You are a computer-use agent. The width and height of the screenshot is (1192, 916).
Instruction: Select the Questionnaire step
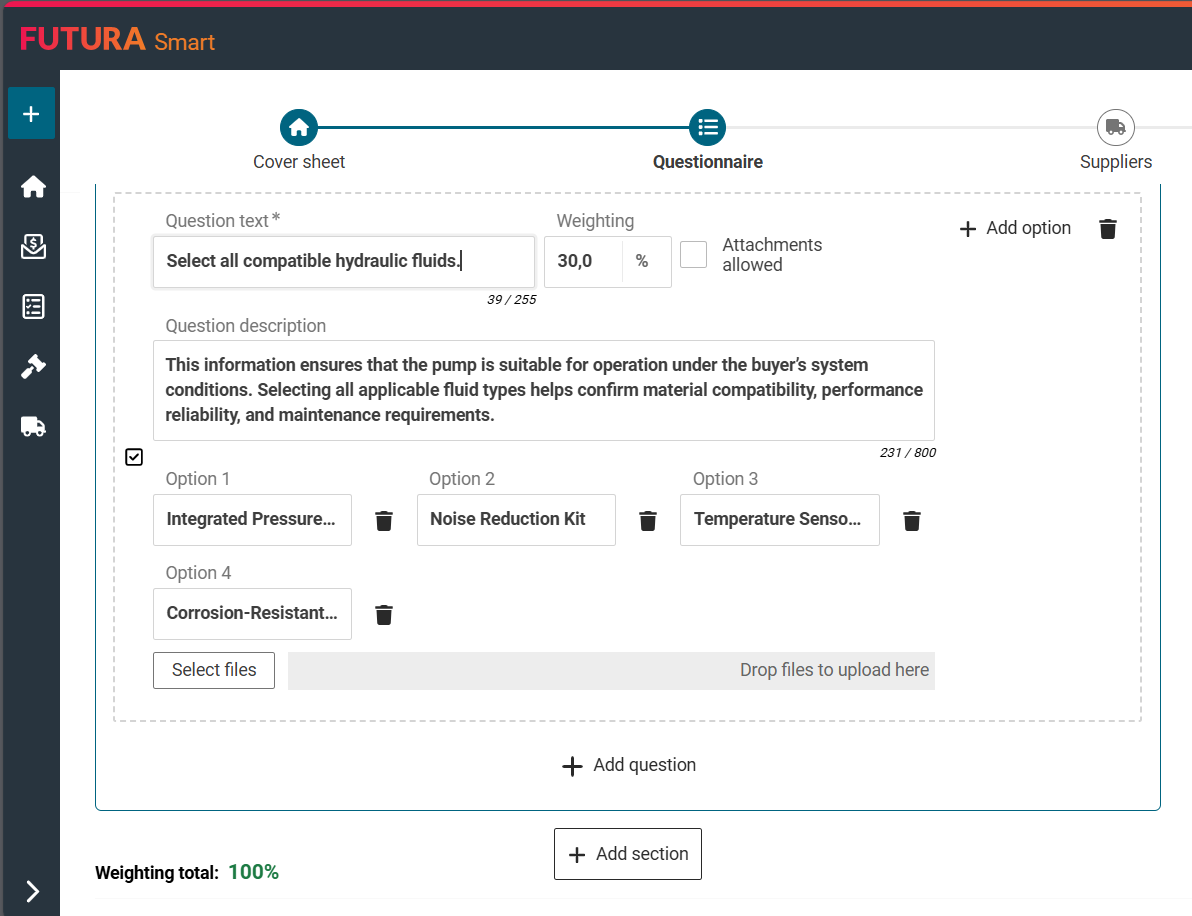[x=707, y=128]
